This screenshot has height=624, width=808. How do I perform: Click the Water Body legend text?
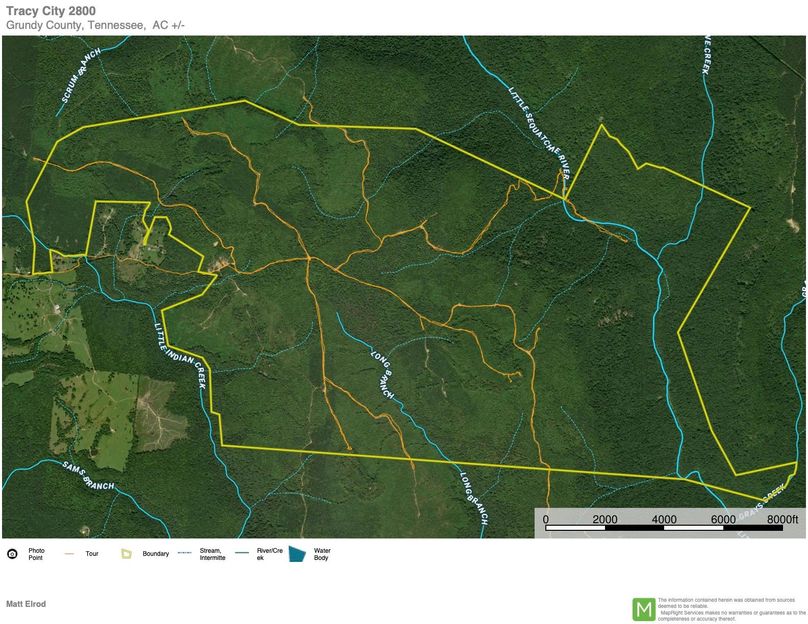[x=323, y=553]
